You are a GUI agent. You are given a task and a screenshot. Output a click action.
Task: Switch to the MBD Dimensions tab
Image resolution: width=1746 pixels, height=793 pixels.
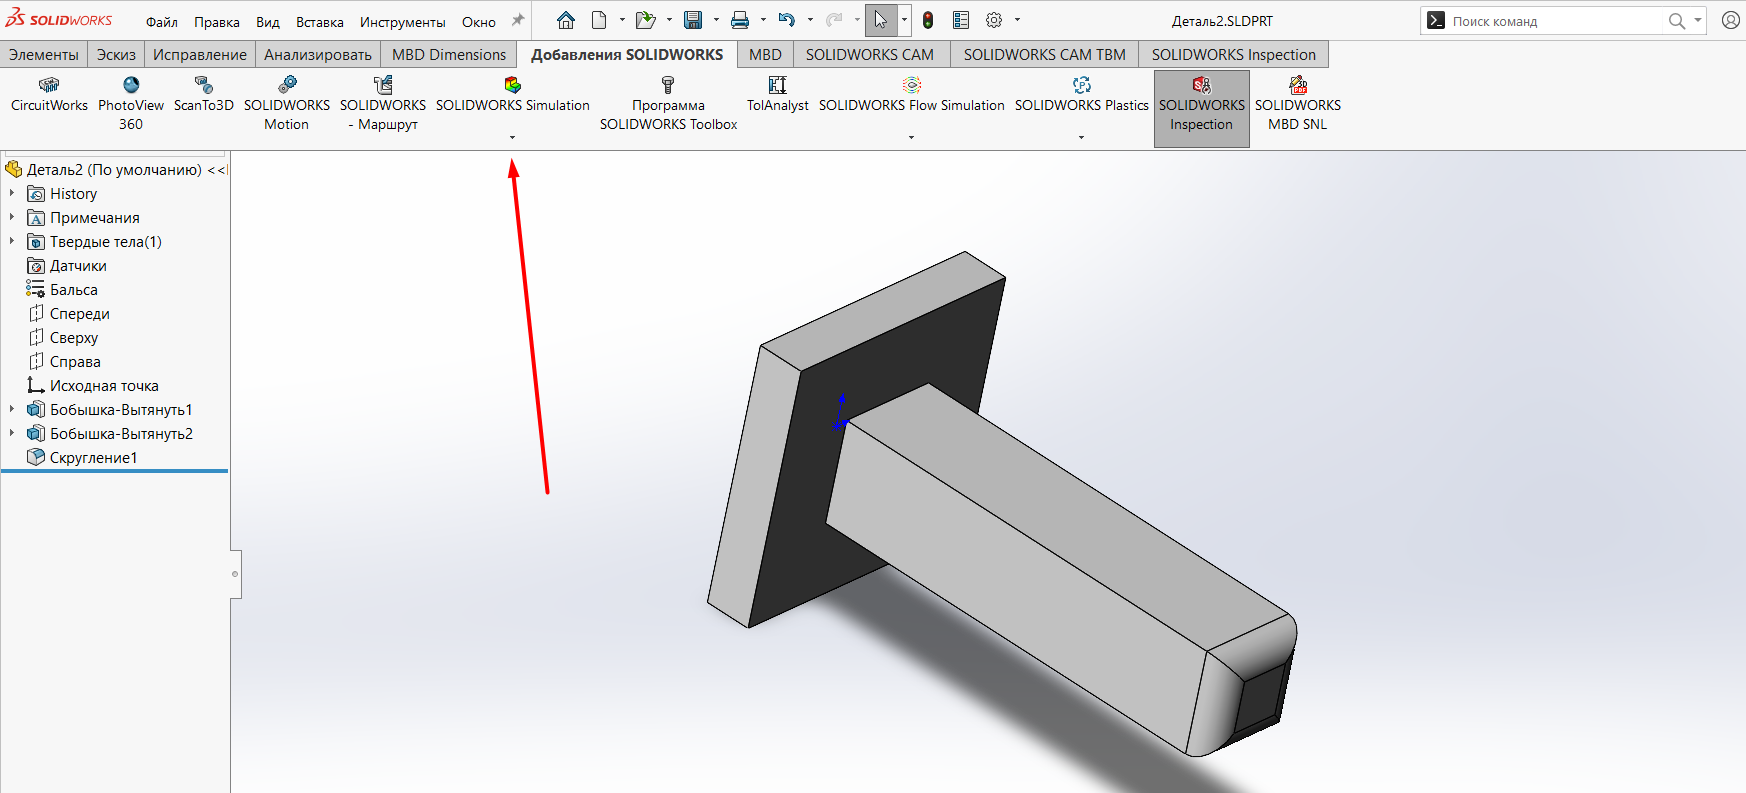(449, 55)
